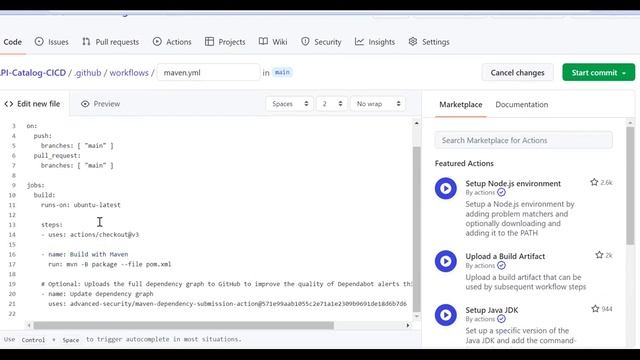640x360 pixels.
Task: Click verified badge under Setup Node.js environment
Action: [x=501, y=192]
